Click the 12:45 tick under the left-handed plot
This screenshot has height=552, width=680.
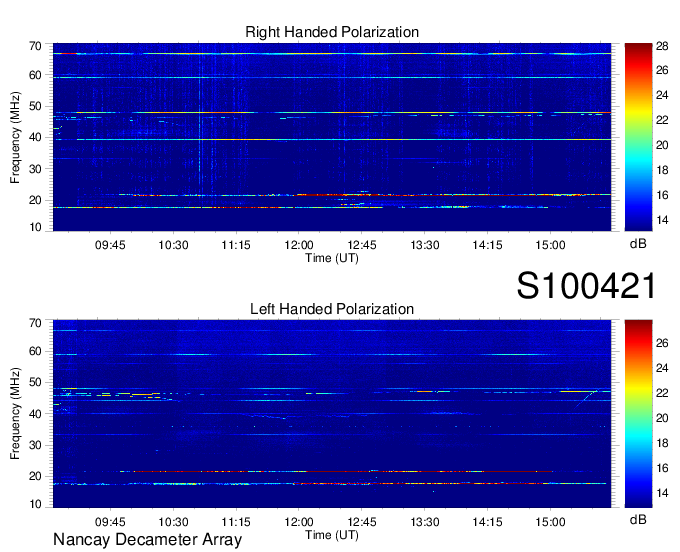pyautogui.click(x=362, y=522)
